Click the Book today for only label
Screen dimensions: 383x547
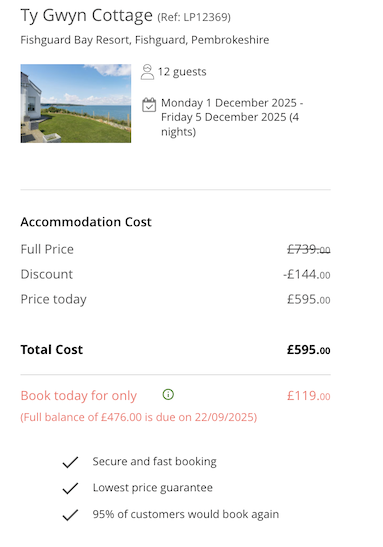click(x=78, y=396)
